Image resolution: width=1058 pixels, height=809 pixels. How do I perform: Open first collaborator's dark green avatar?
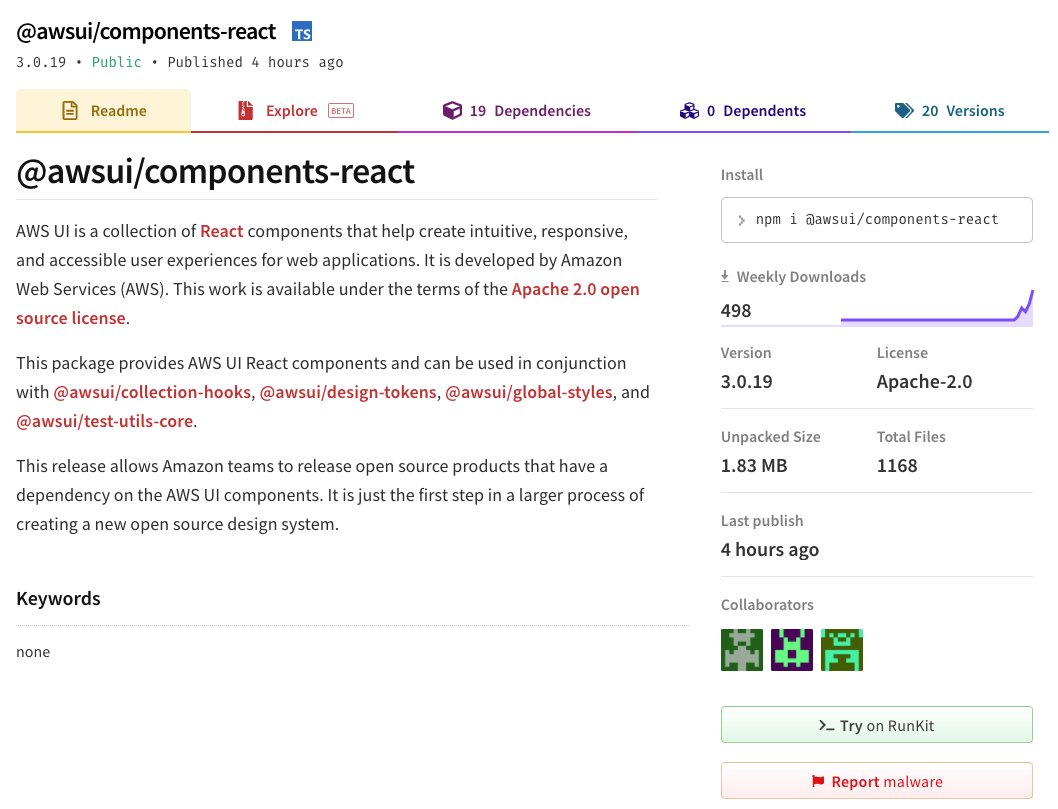pyautogui.click(x=742, y=650)
